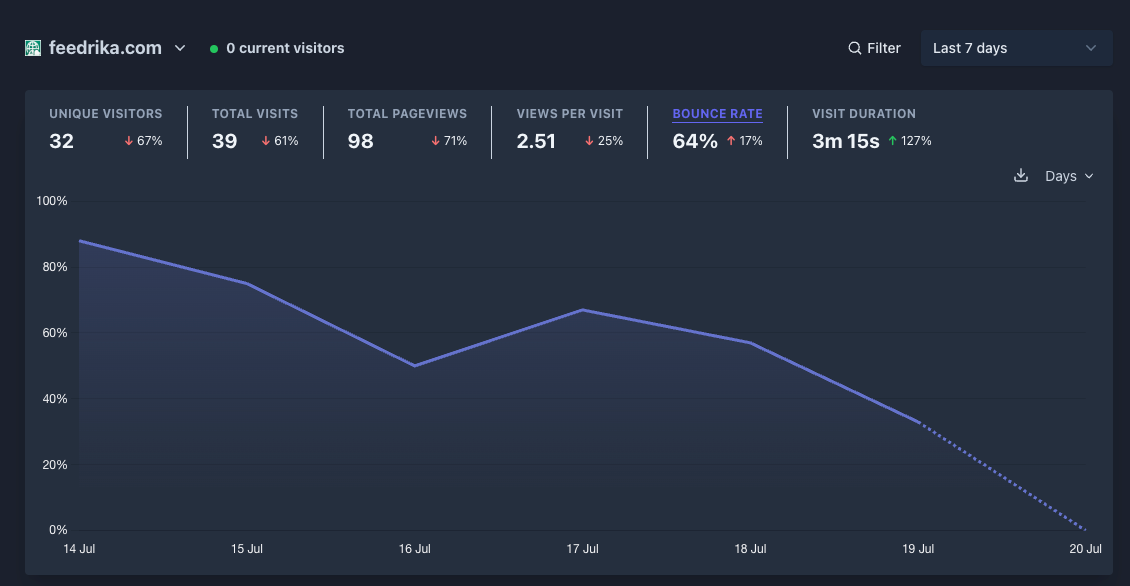Image resolution: width=1130 pixels, height=586 pixels.
Task: Click the Total Pageviews down arrow indicator
Action: pos(435,141)
